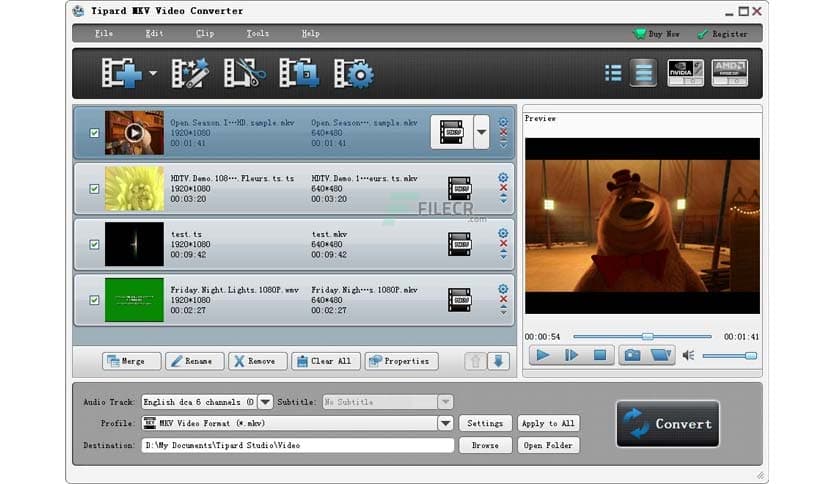Uncheck HDTV Demo Fleurs checkbox

coord(94,189)
